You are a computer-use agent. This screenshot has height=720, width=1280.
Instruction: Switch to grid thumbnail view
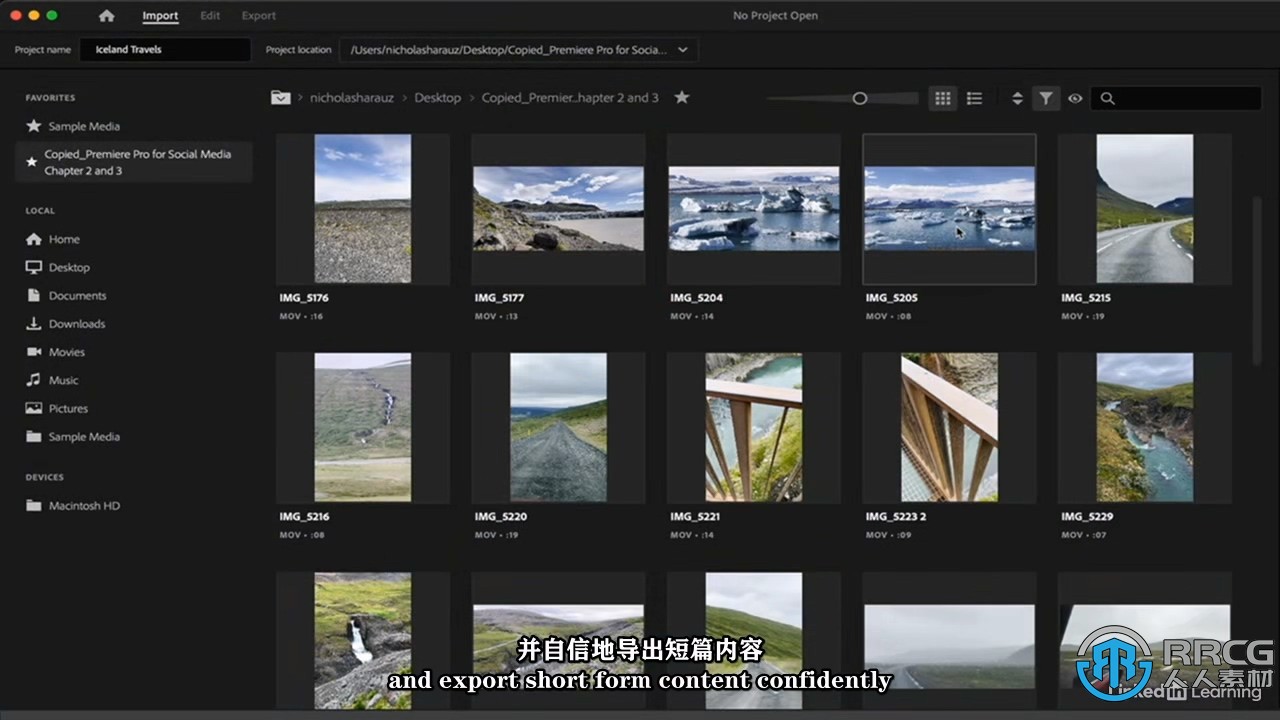pos(942,98)
